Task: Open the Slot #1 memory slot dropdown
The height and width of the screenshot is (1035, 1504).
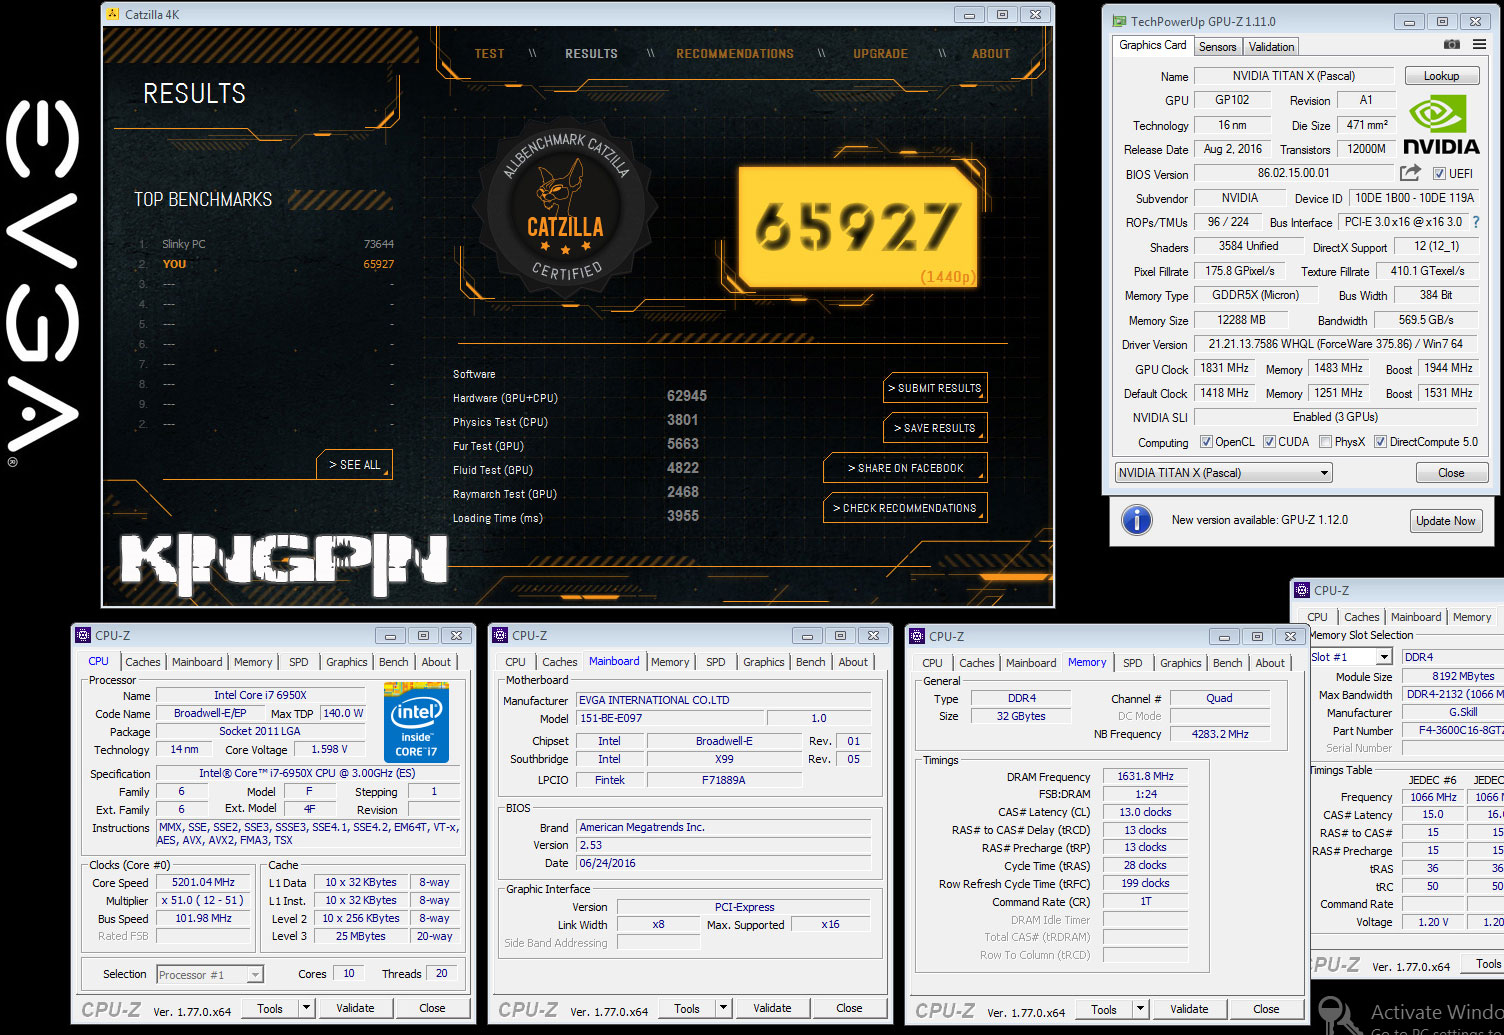Action: (x=1351, y=657)
